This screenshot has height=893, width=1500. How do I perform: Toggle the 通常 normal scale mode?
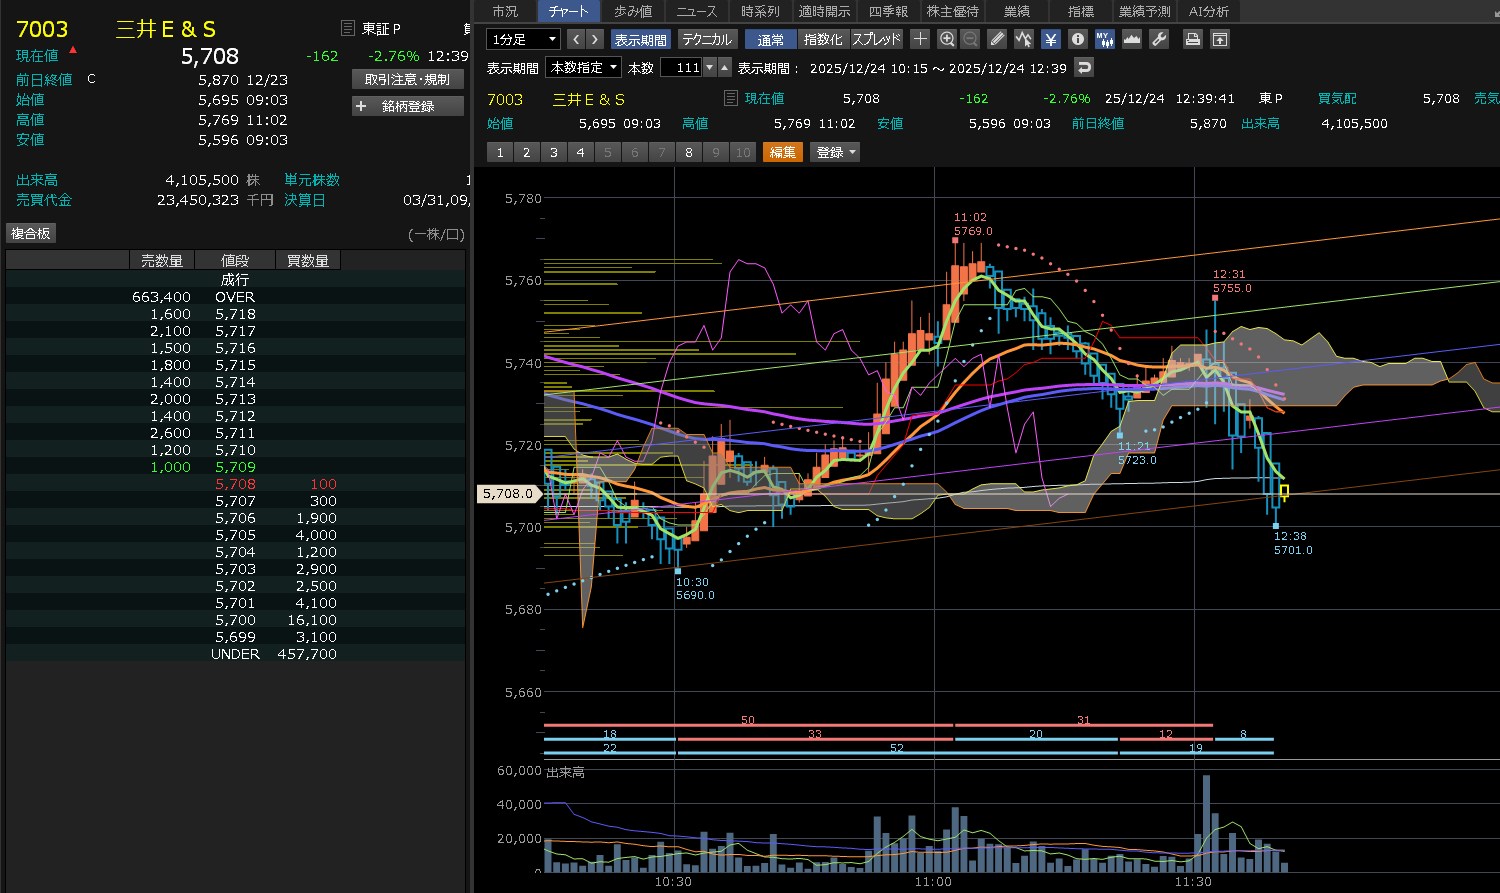tap(770, 39)
